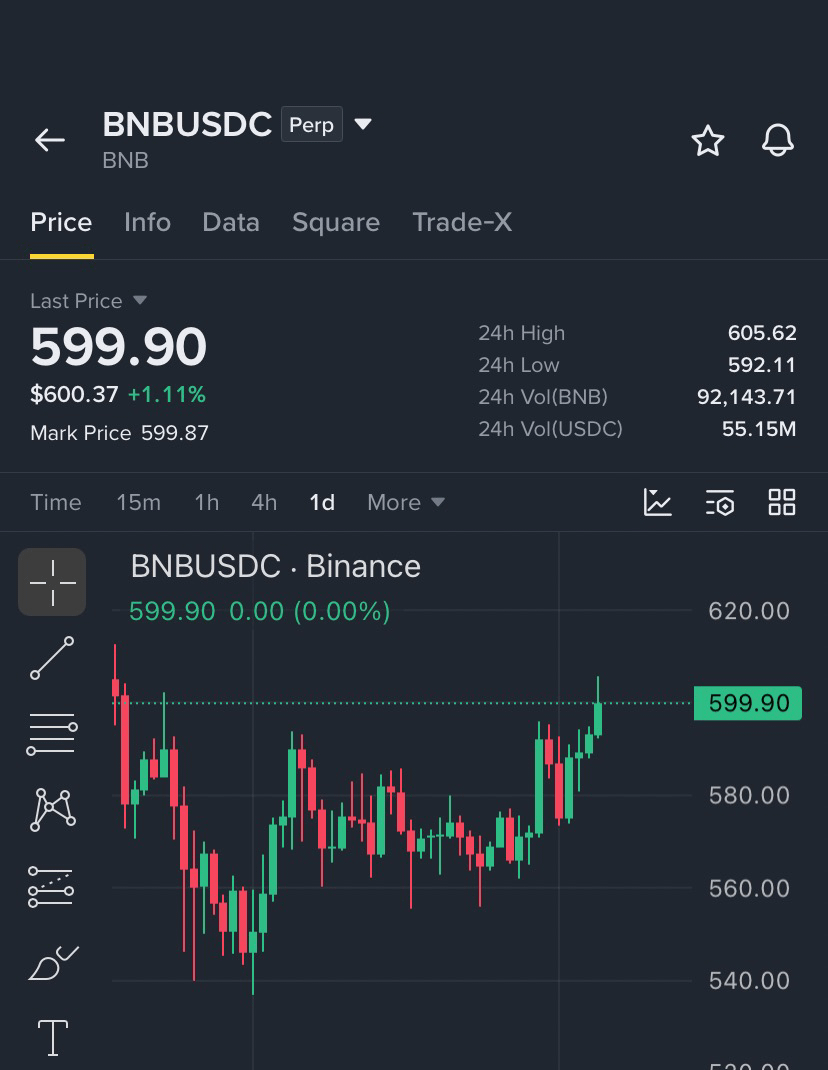Image resolution: width=828 pixels, height=1070 pixels.
Task: Select the 1d chart interval
Action: [x=322, y=502]
